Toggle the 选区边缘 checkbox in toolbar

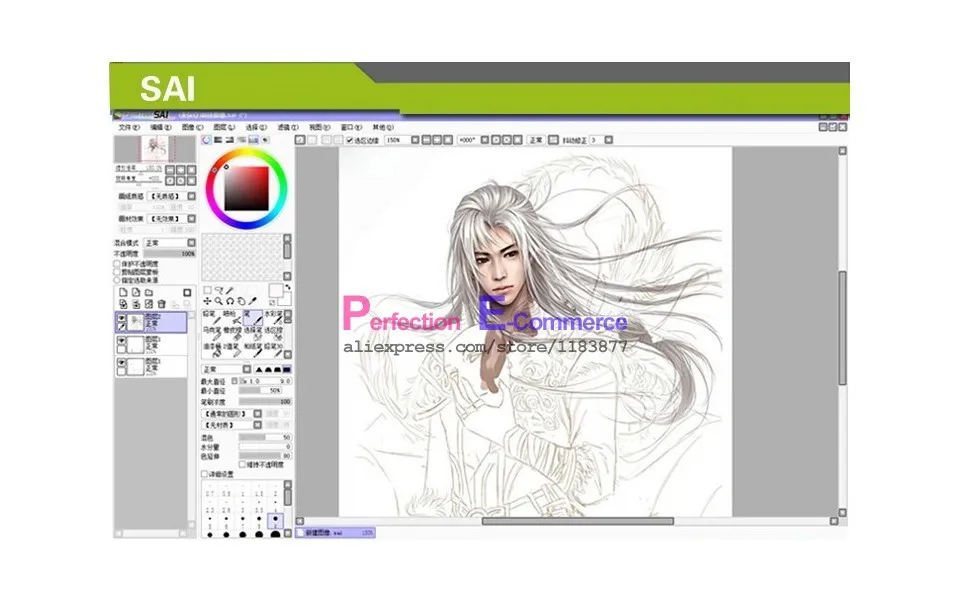[350, 140]
